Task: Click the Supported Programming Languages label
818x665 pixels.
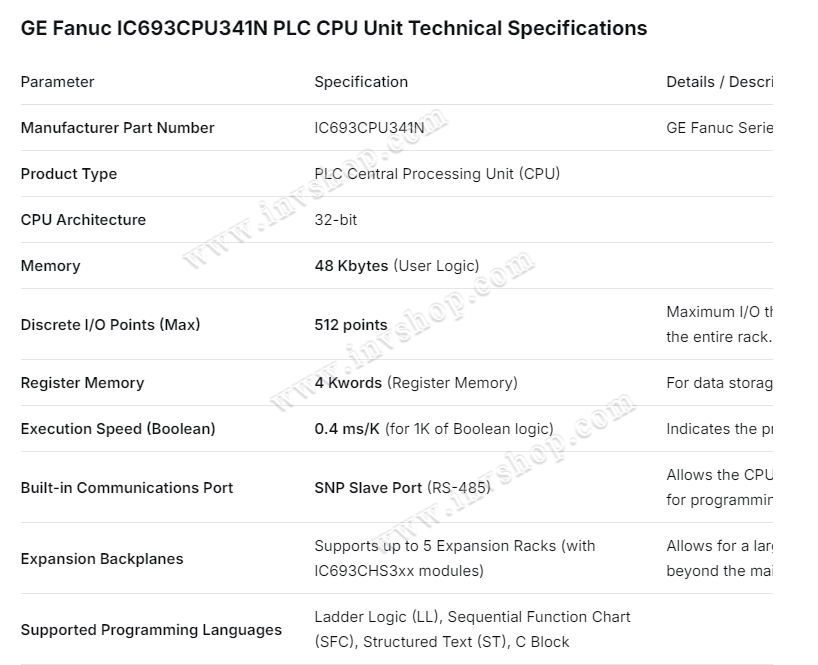Action: [x=151, y=630]
